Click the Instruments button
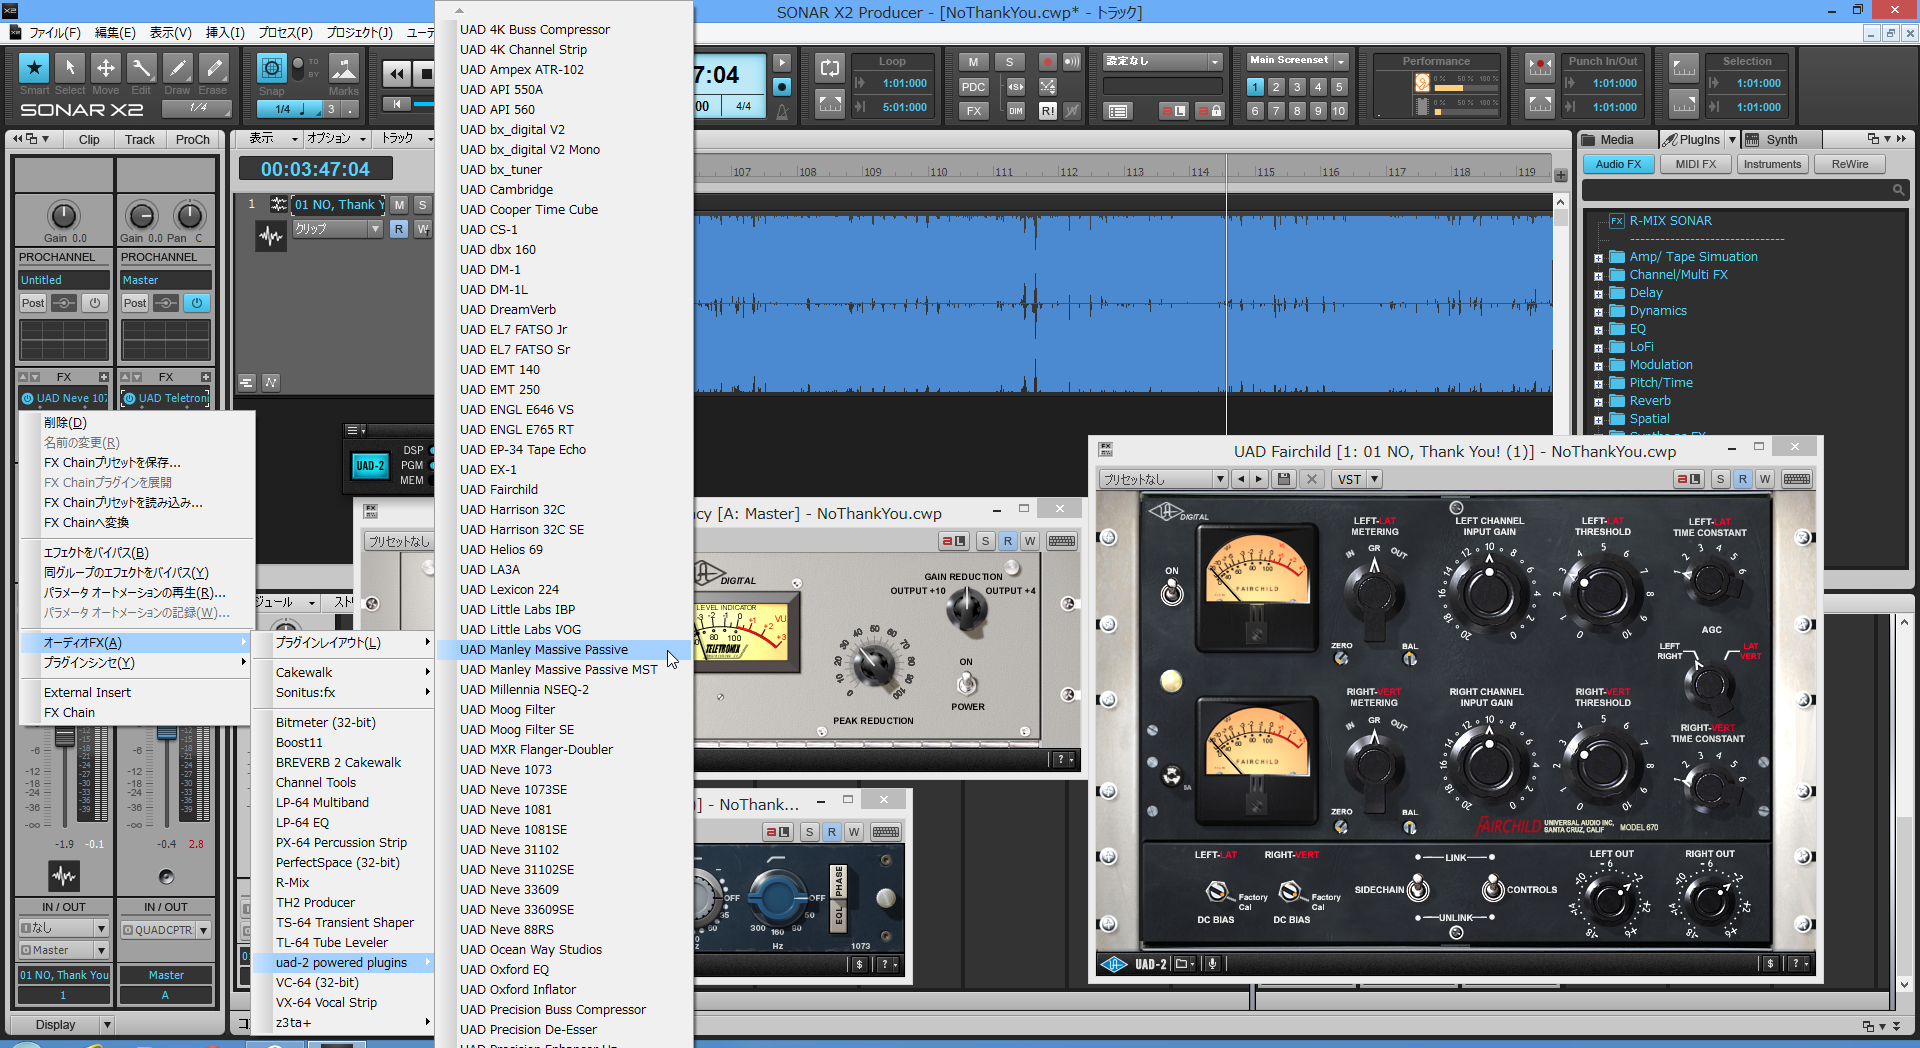The width and height of the screenshot is (1920, 1048). click(x=1772, y=164)
